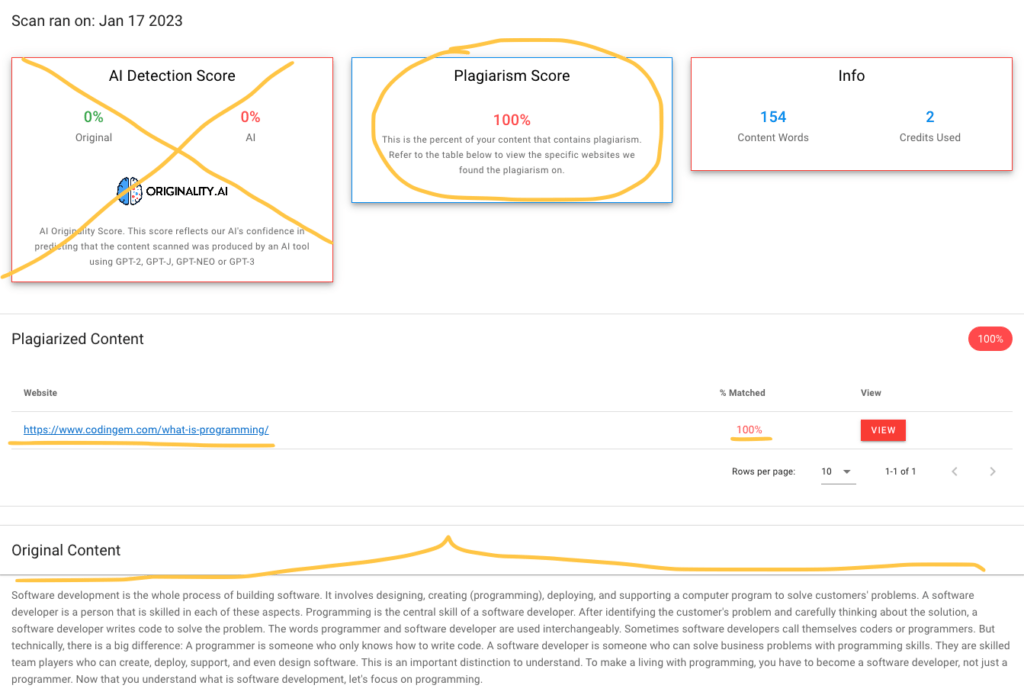
Task: Click the rows per page dropdown arrow
Action: 847,472
